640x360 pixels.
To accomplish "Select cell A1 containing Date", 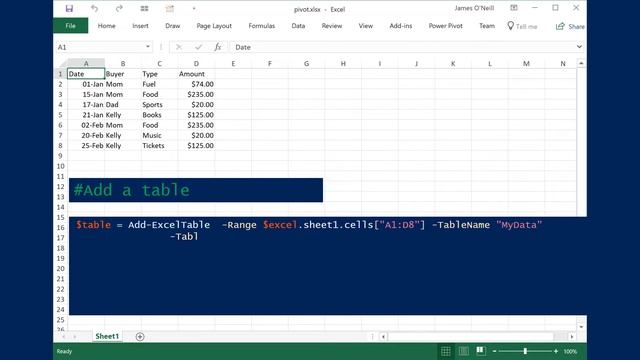I will pyautogui.click(x=86, y=74).
